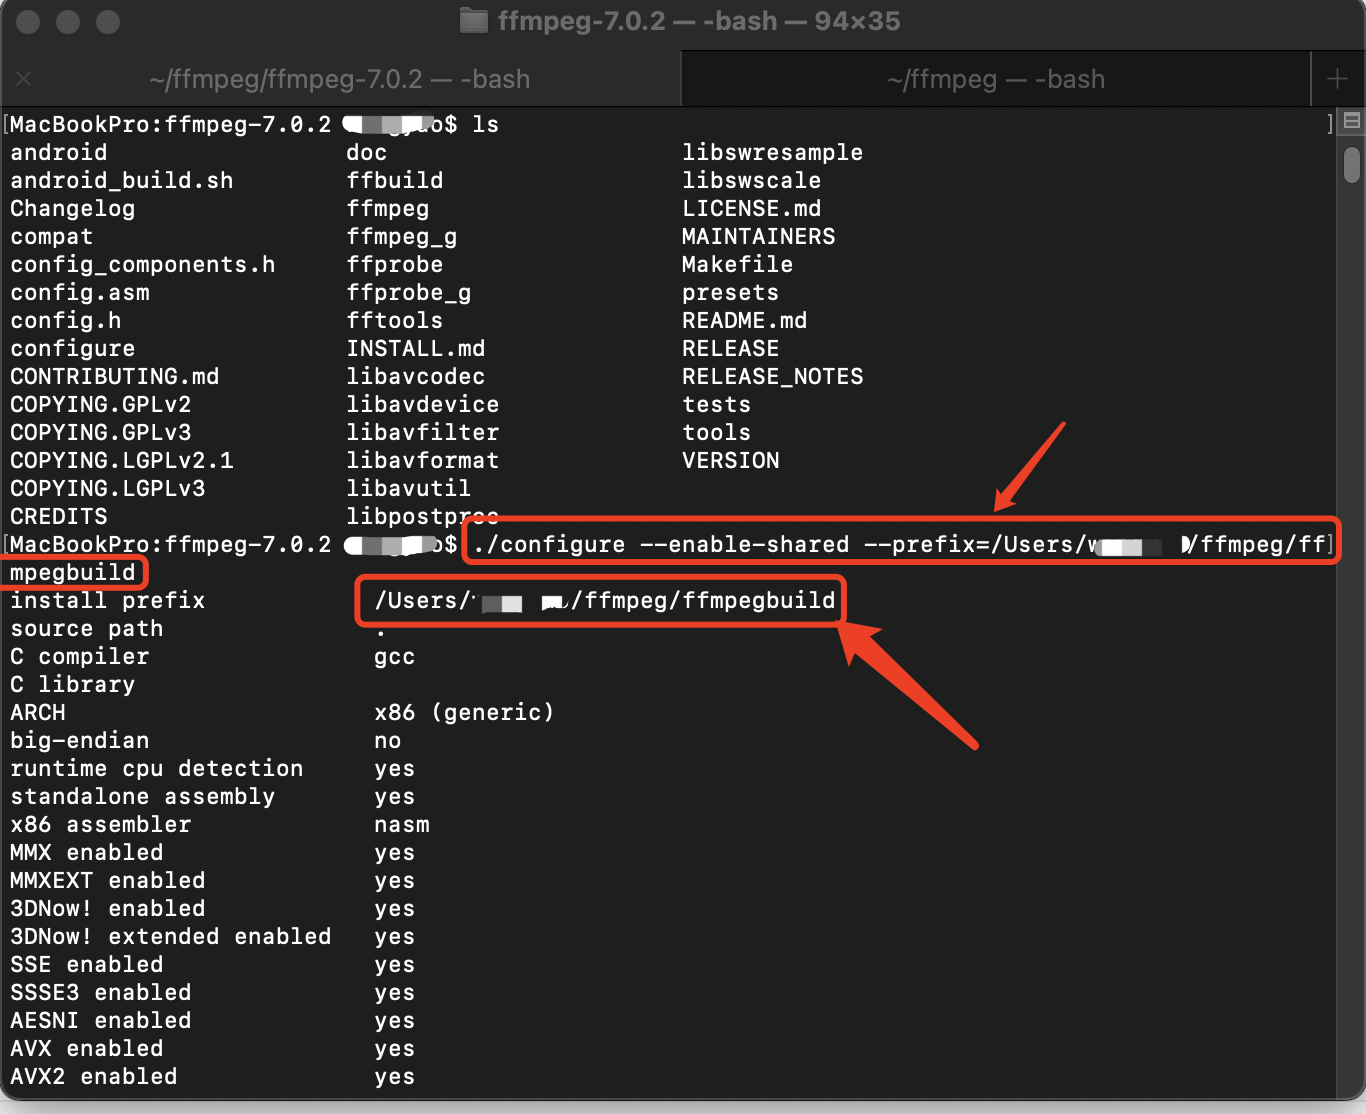
Task: Click the 'android_build.sh' file name
Action: coord(122,181)
